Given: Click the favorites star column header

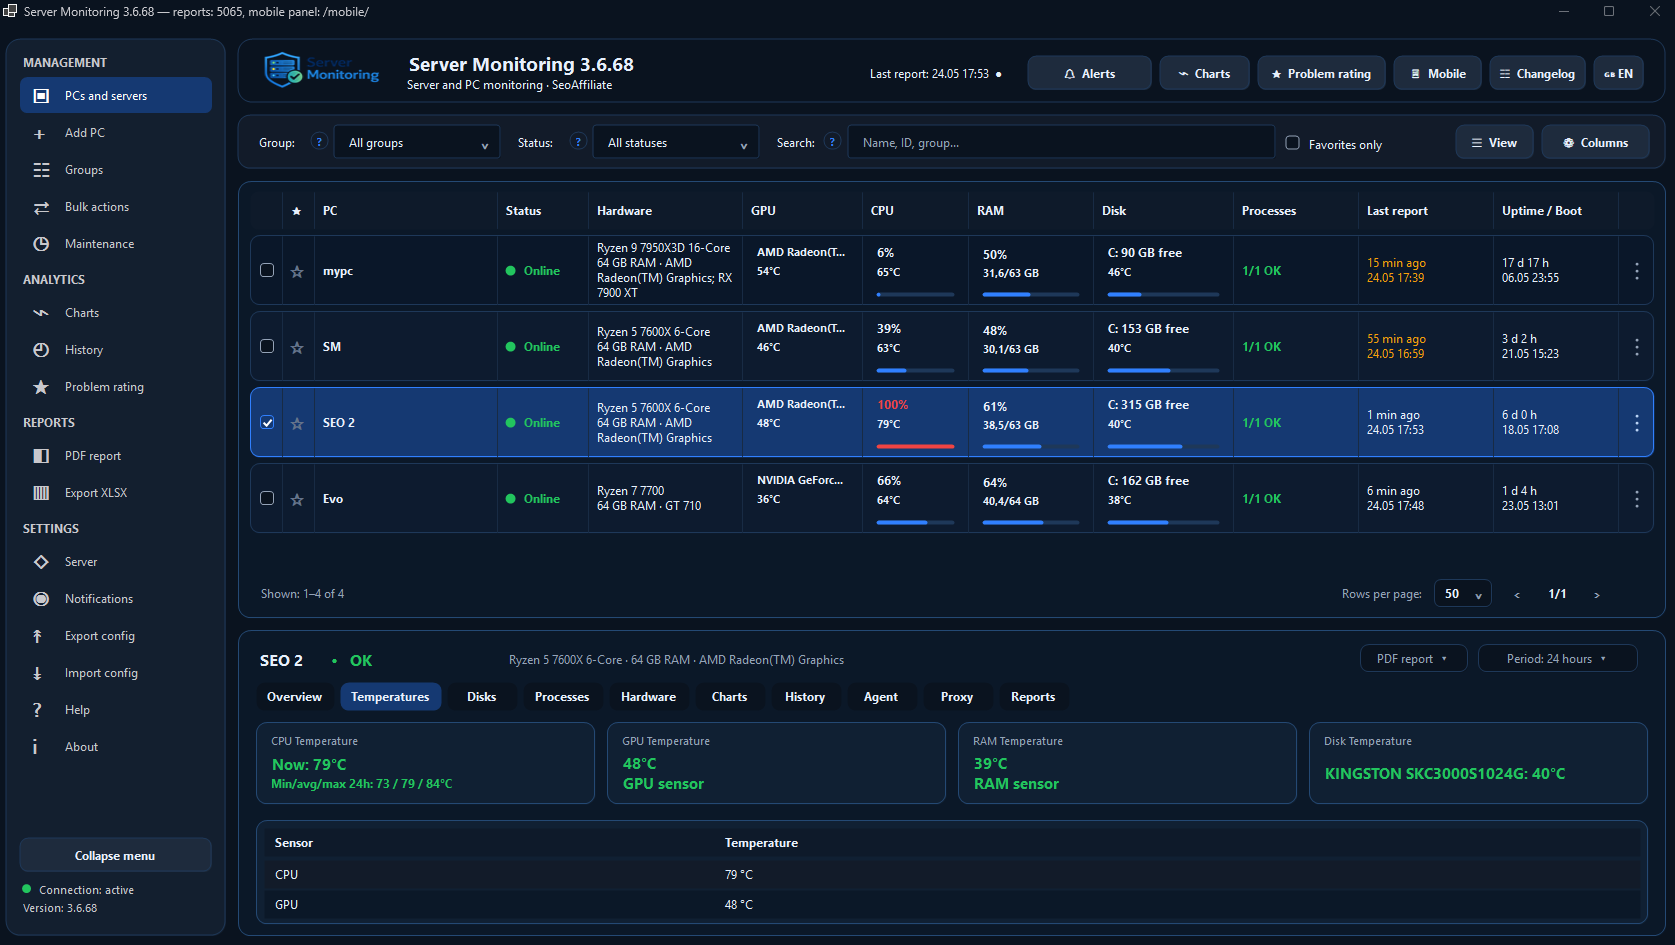Looking at the screenshot, I should [x=296, y=211].
